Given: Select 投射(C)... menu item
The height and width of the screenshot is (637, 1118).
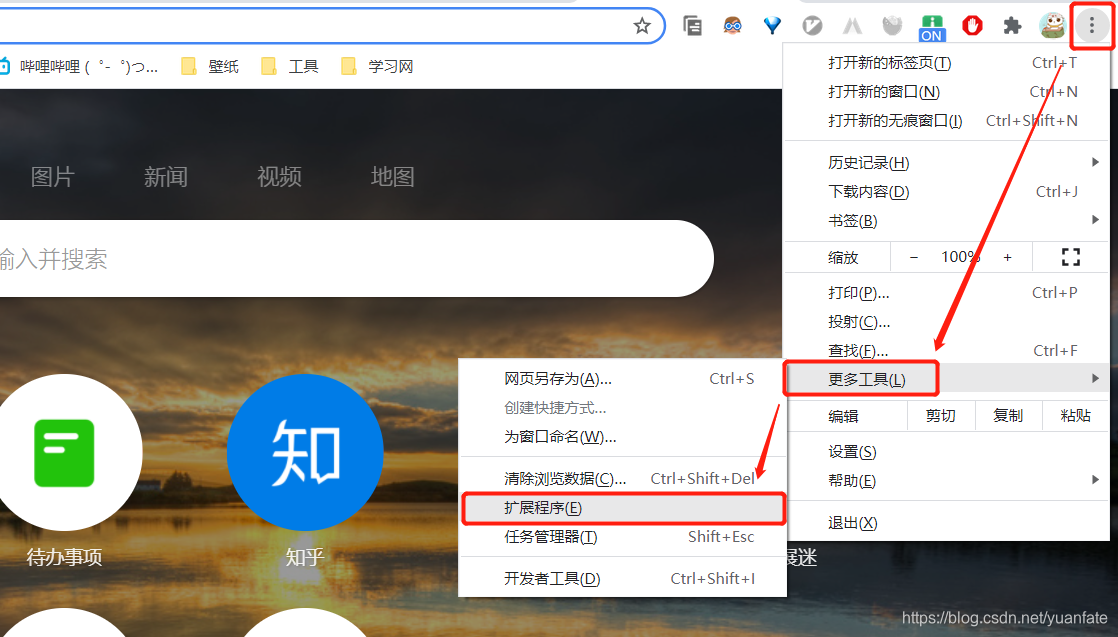Looking at the screenshot, I should [x=947, y=322].
